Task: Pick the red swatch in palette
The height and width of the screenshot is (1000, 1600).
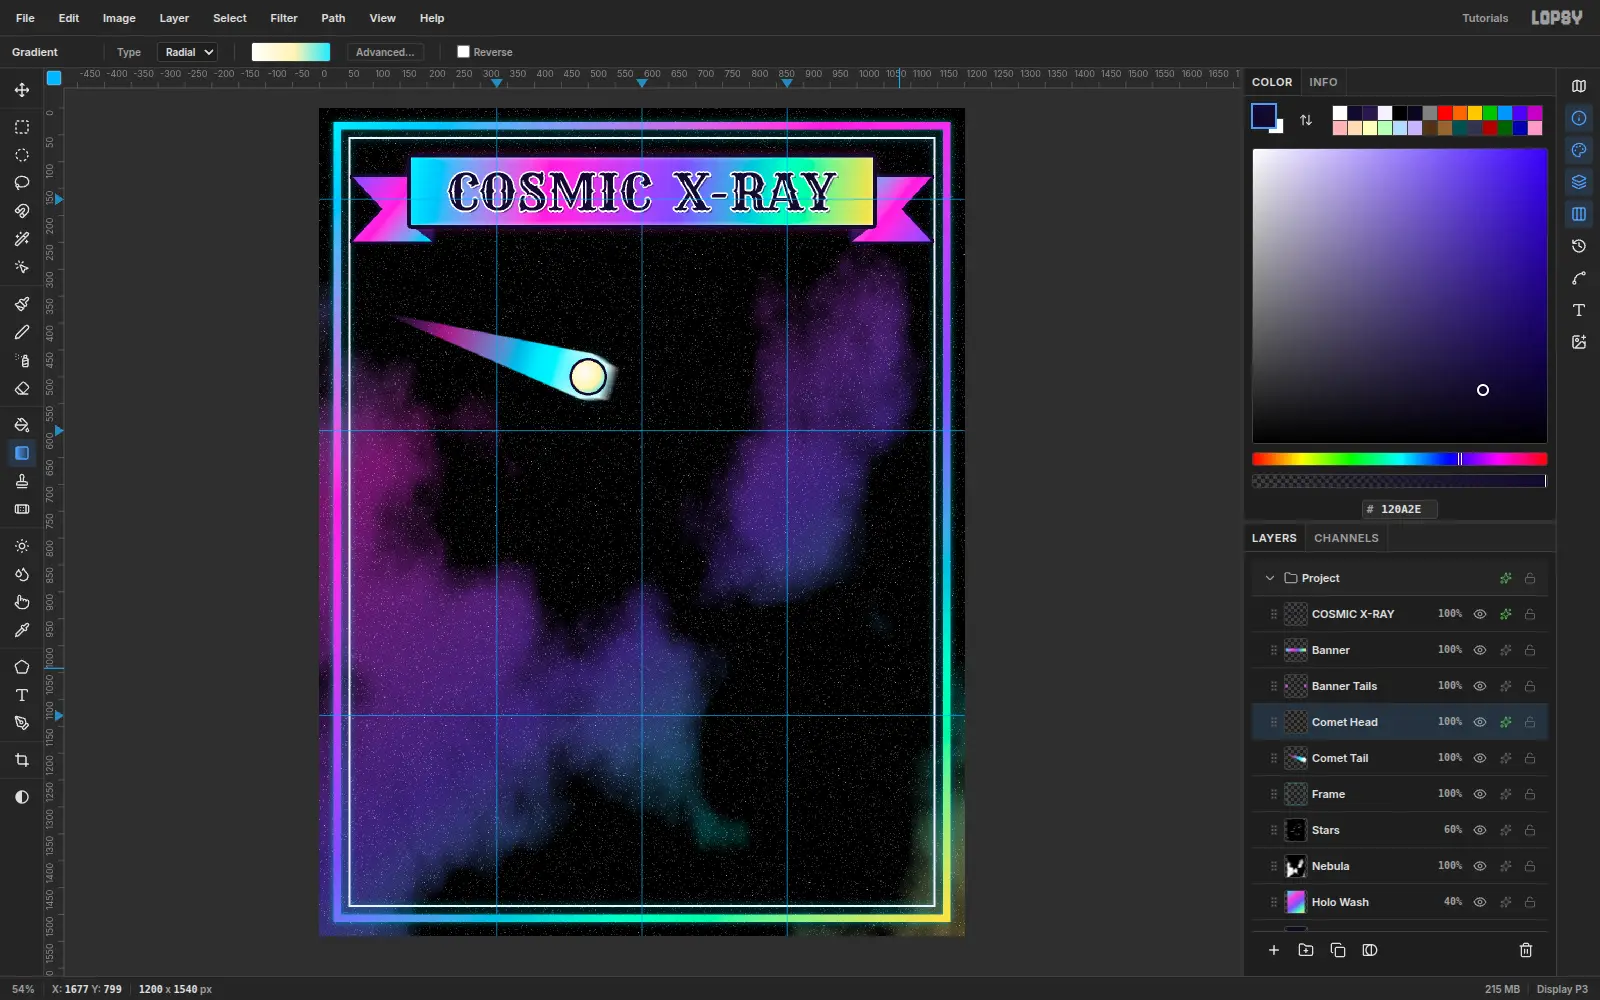Action: click(1445, 113)
